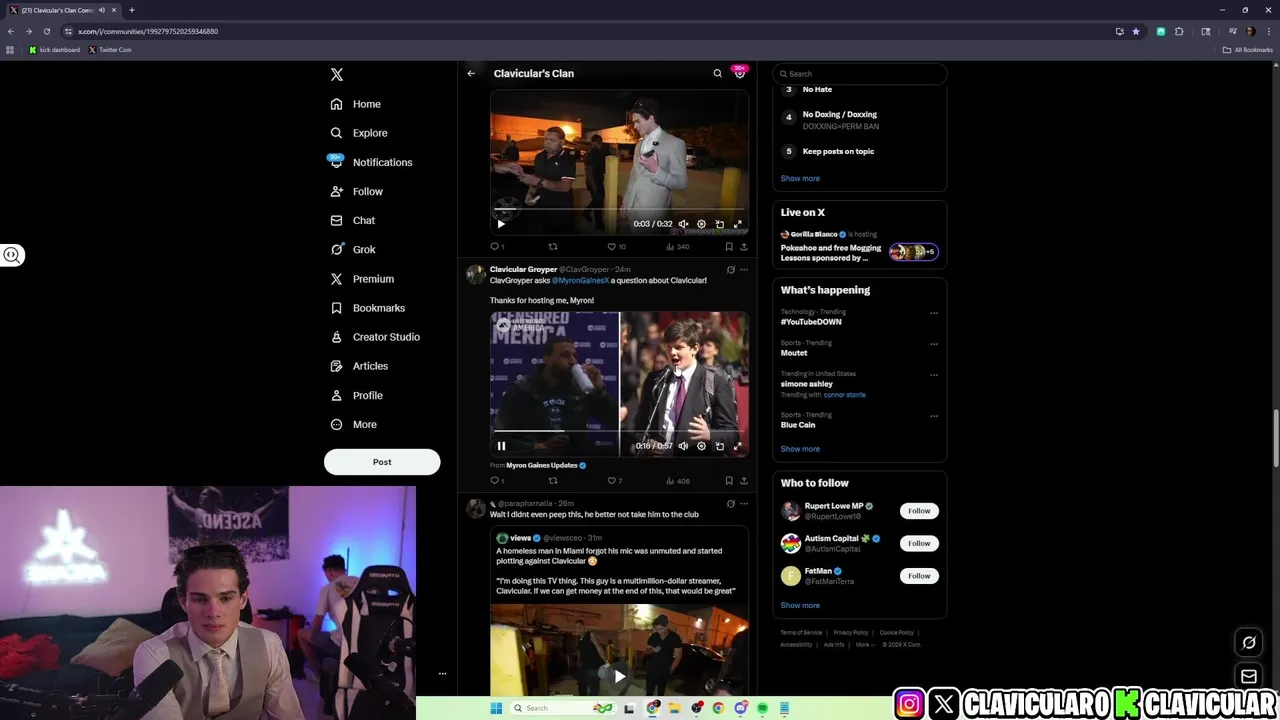This screenshot has width=1280, height=720.
Task: Follow Autism Capital
Action: pos(919,543)
